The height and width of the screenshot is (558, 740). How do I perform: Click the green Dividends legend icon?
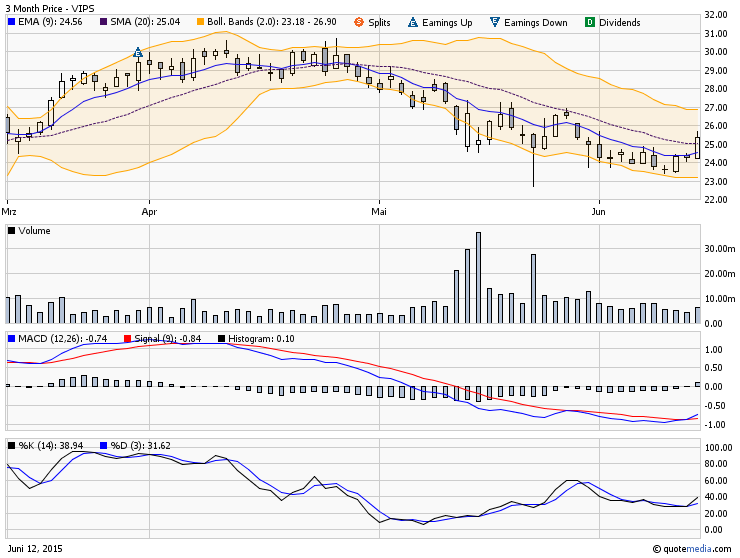point(589,22)
